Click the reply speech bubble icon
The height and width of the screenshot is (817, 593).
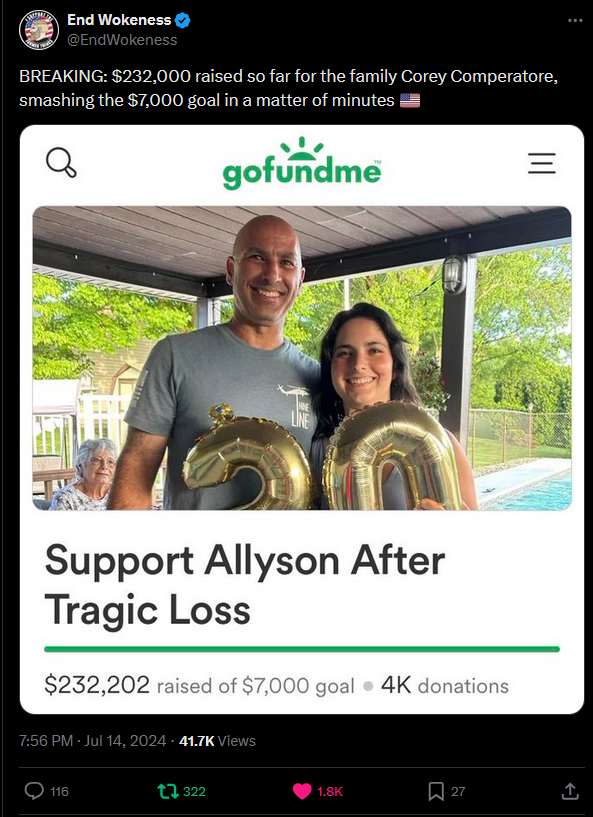(x=34, y=791)
